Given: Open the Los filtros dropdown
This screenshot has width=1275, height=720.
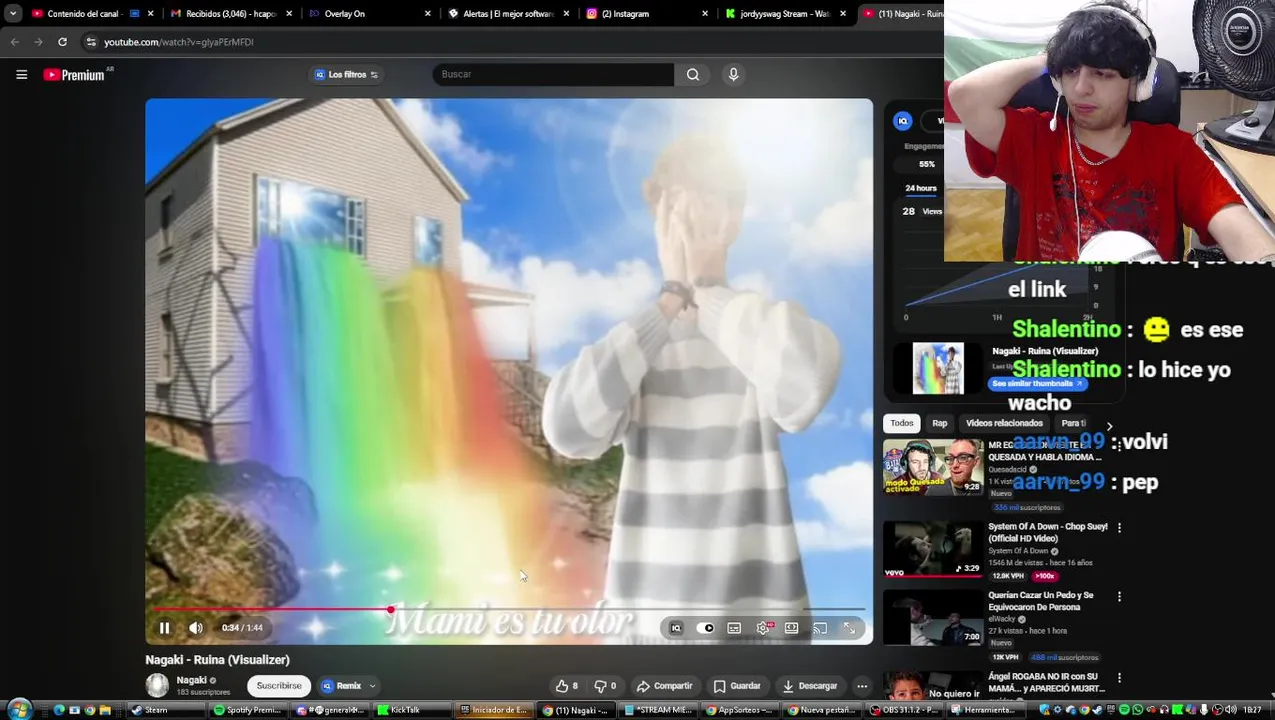Looking at the screenshot, I should [x=346, y=74].
